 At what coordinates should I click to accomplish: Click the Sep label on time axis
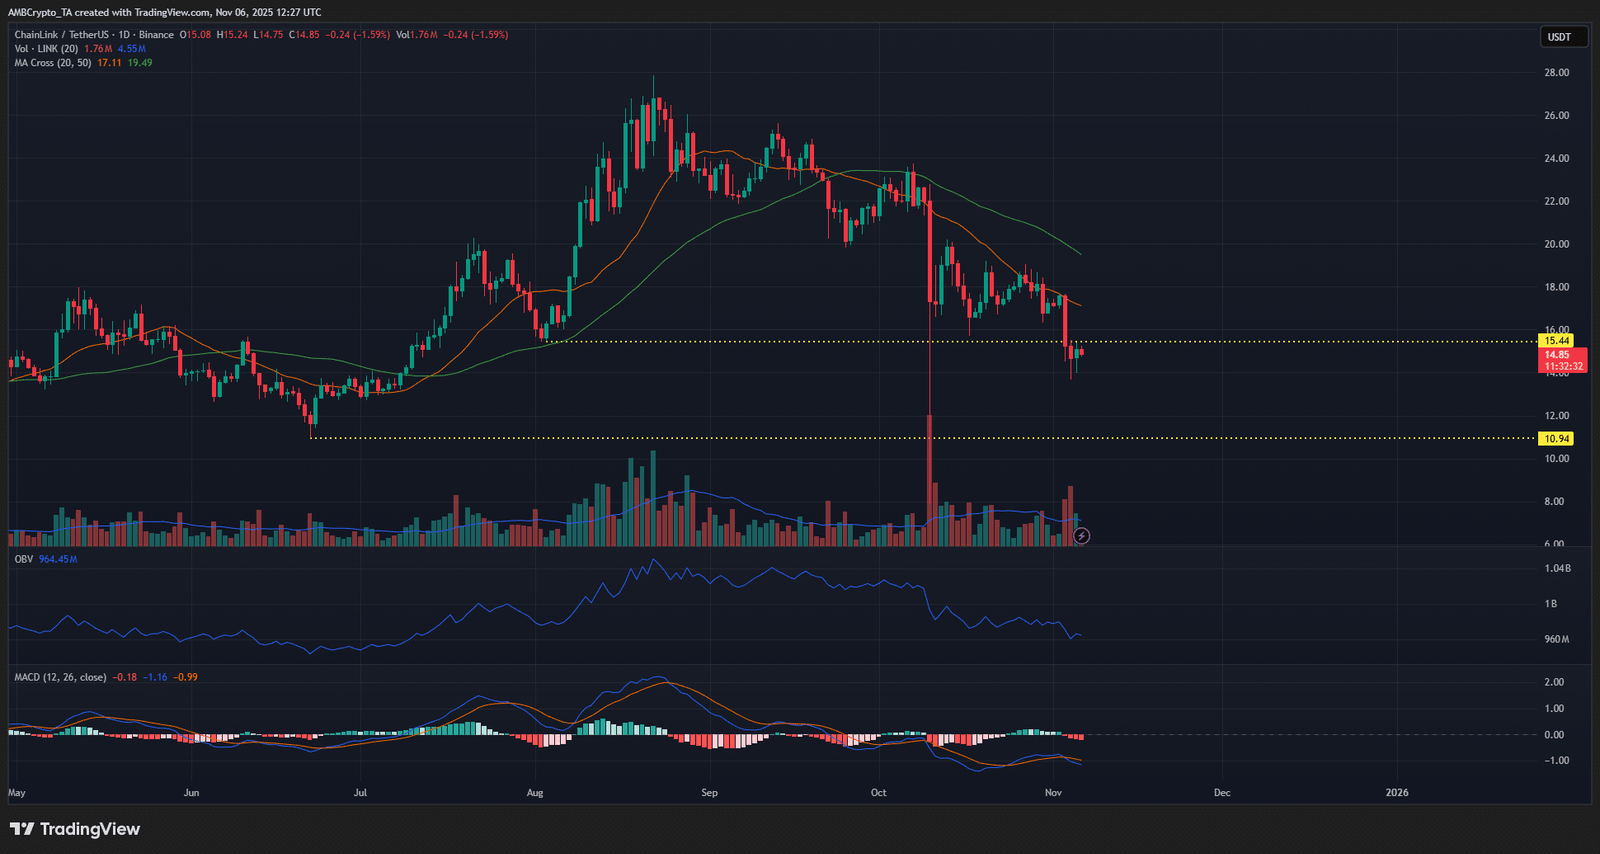point(710,793)
